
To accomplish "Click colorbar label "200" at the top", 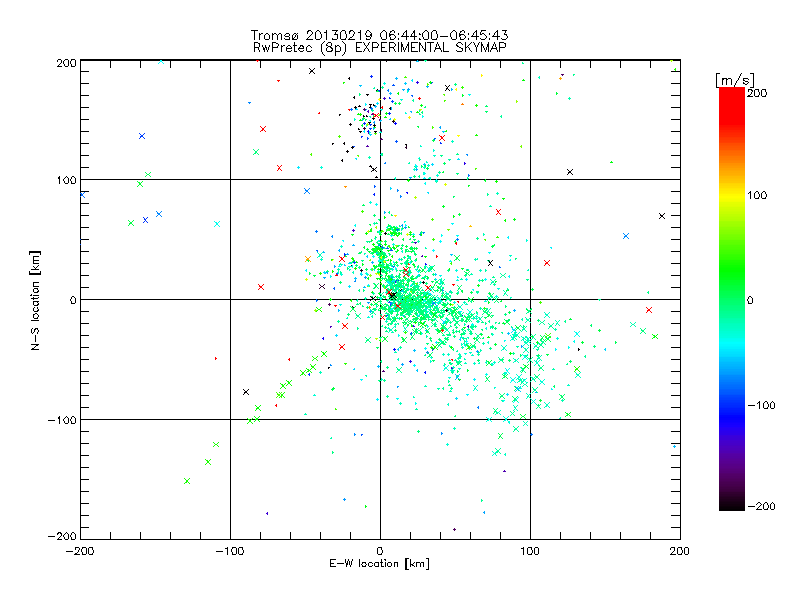I will click(757, 93).
